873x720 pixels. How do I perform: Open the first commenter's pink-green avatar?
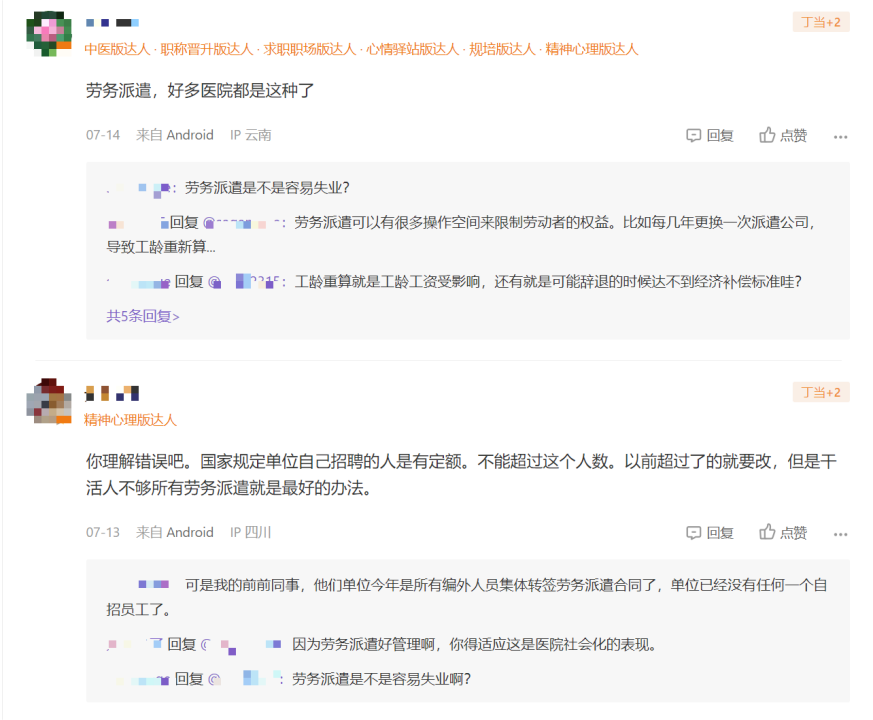48,32
